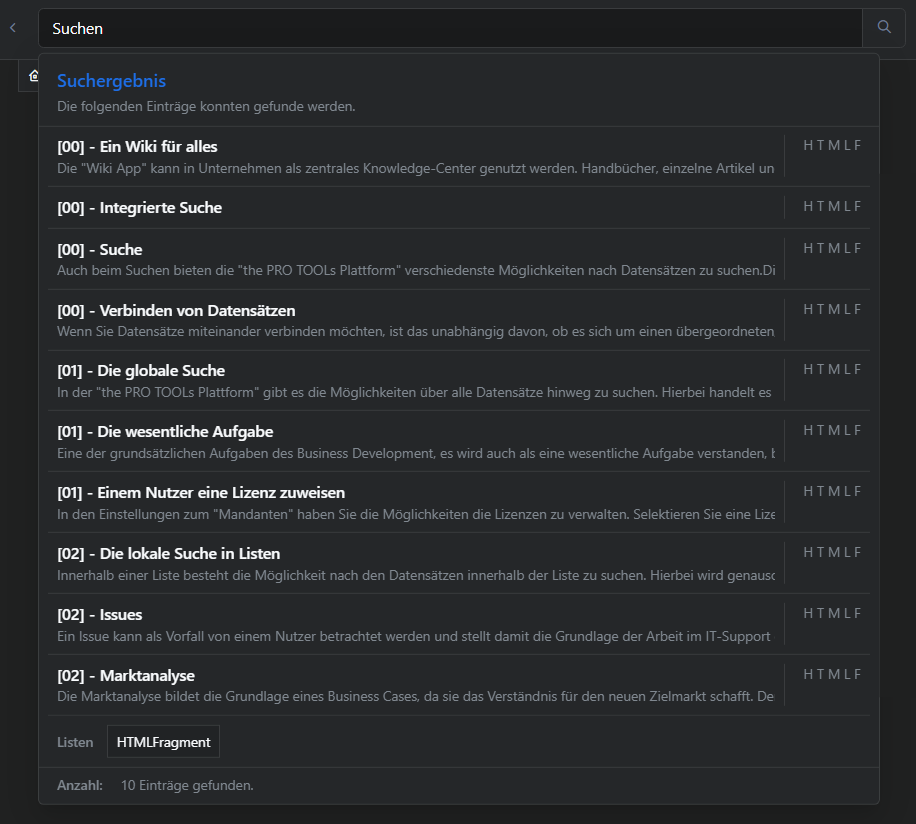916x824 pixels.
Task: Click the magnifier search icon
Action: [x=884, y=27]
